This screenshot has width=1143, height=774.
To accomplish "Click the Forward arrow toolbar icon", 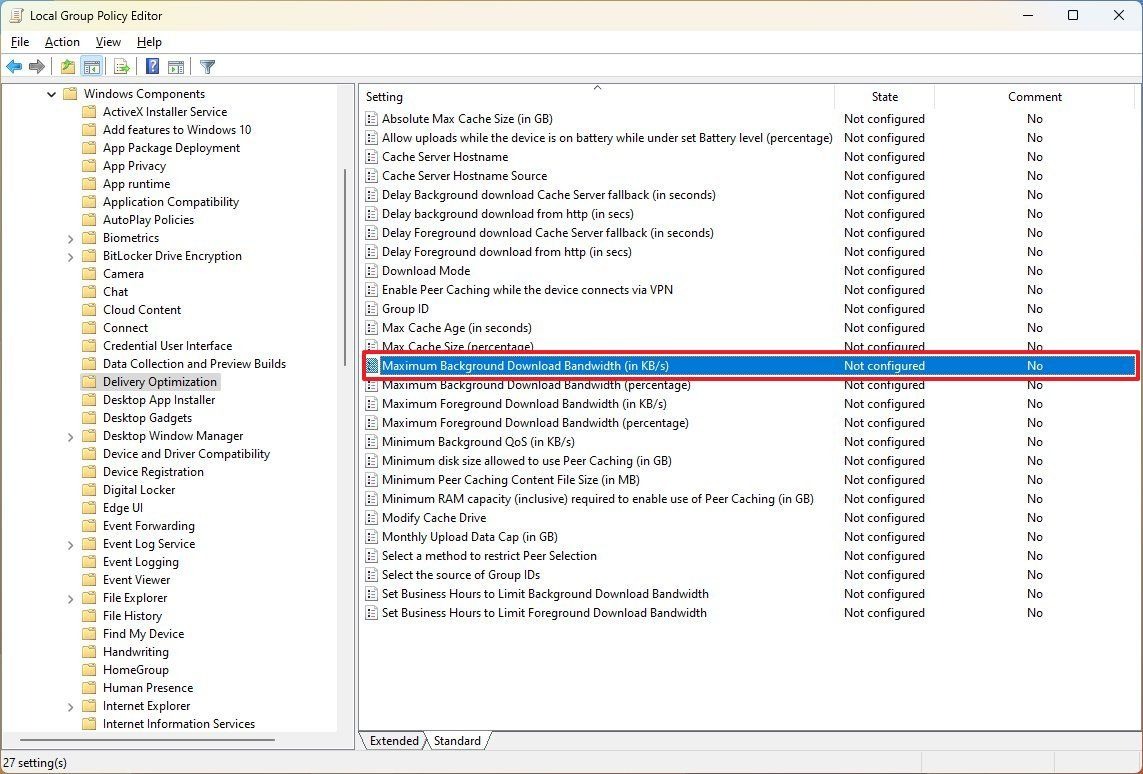I will [x=36, y=67].
